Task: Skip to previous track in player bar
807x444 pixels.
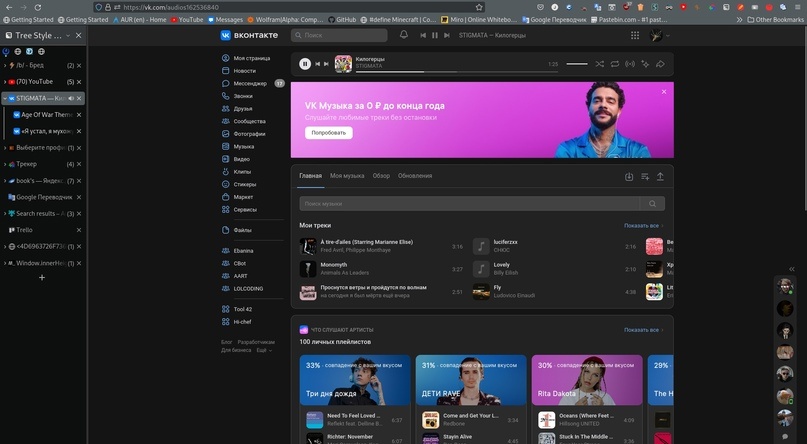Action: [318, 64]
